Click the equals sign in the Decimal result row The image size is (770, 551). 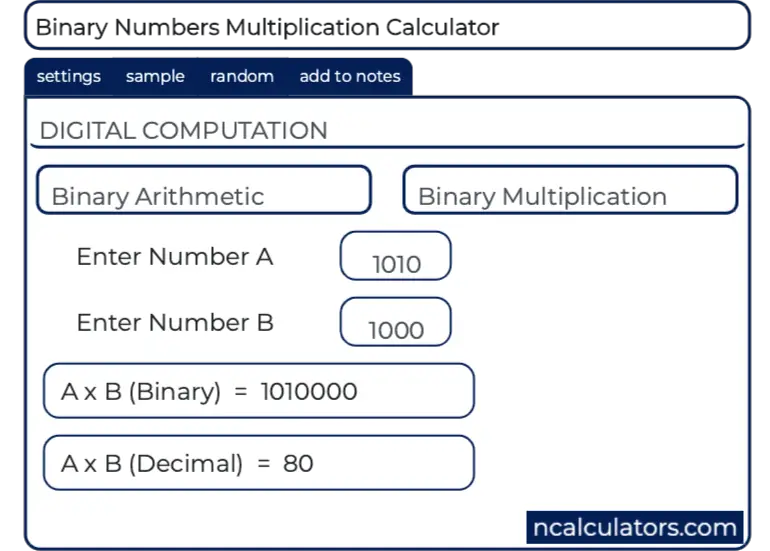263,464
